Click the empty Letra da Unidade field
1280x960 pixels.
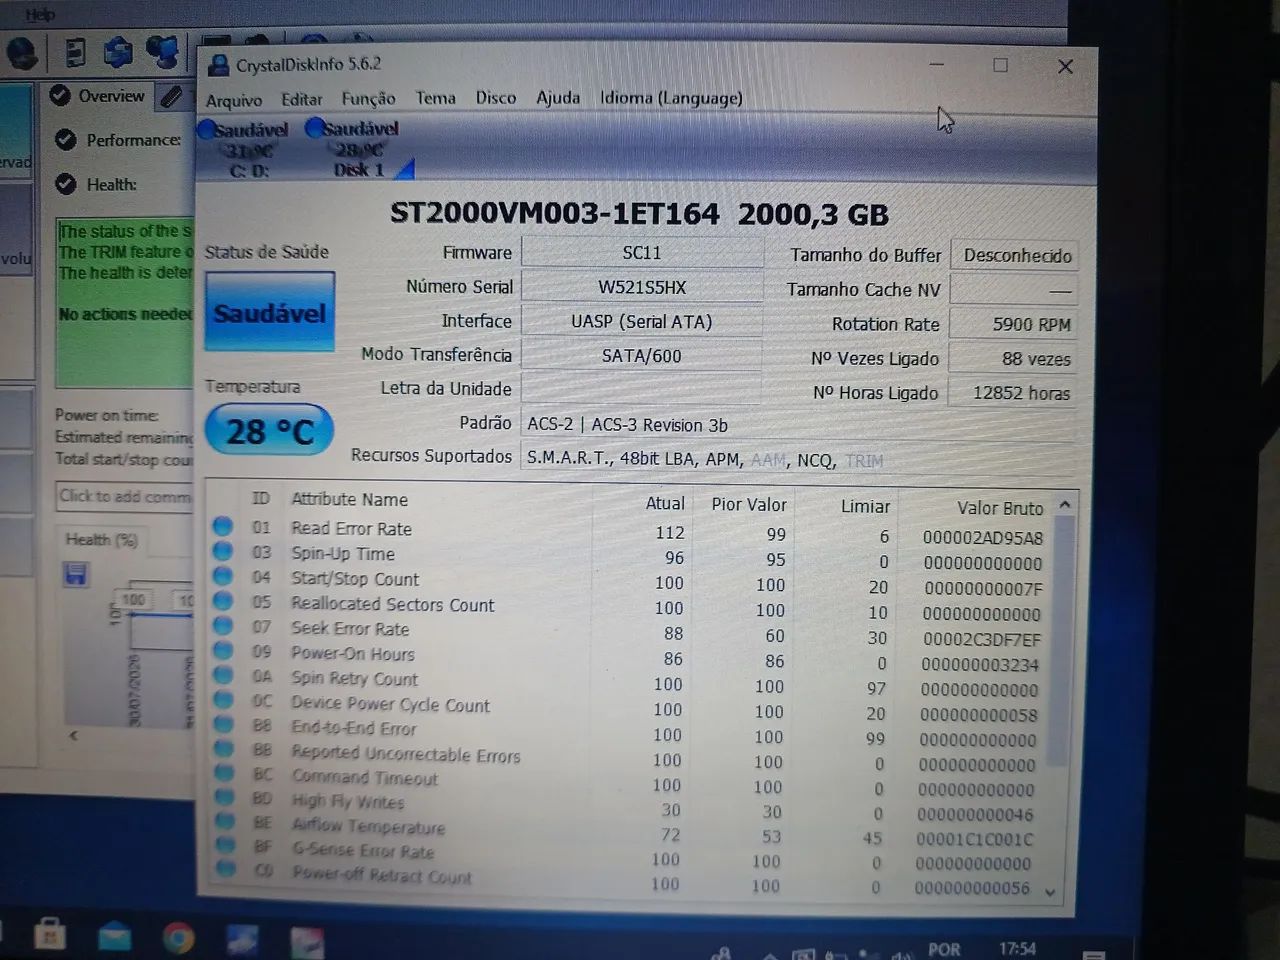(x=642, y=389)
